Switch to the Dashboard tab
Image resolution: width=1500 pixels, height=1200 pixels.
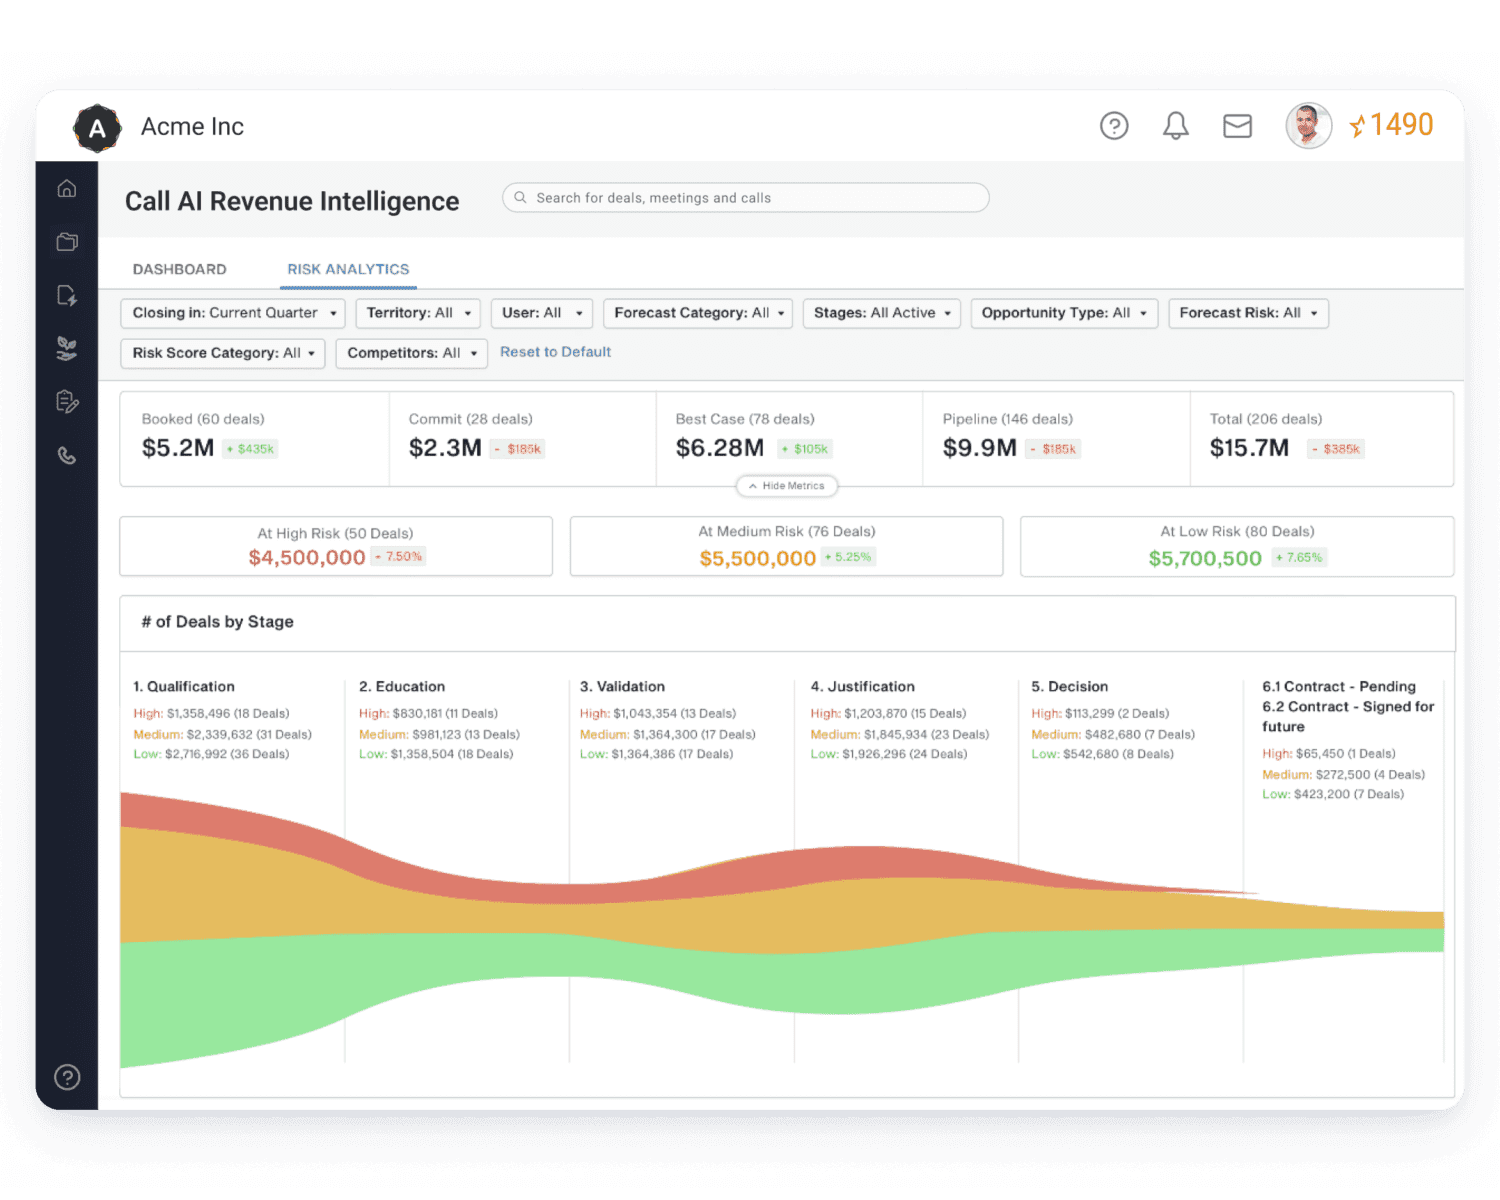tap(180, 269)
